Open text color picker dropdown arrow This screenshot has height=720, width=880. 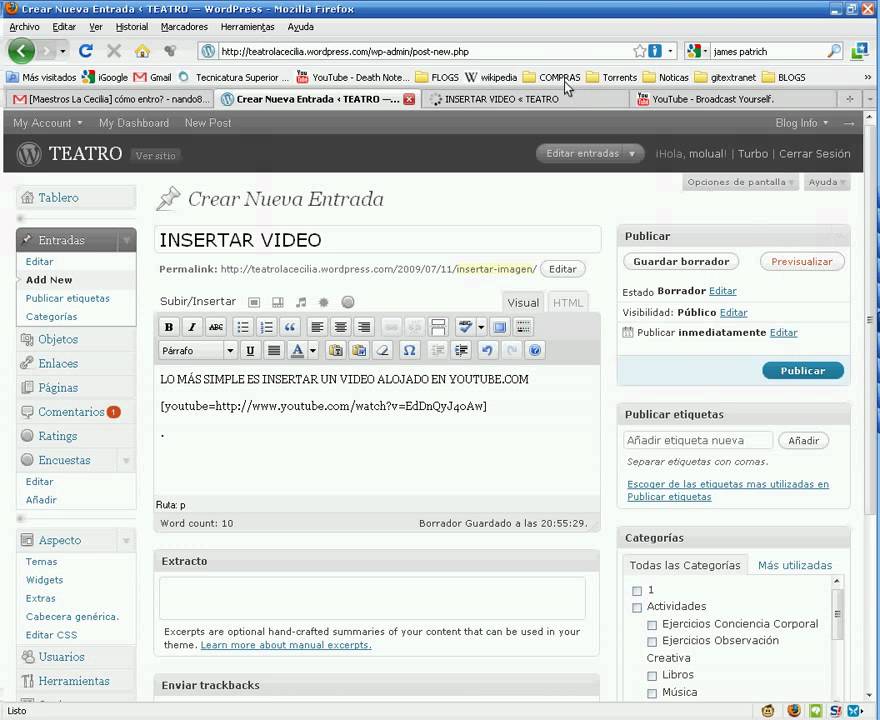(313, 351)
